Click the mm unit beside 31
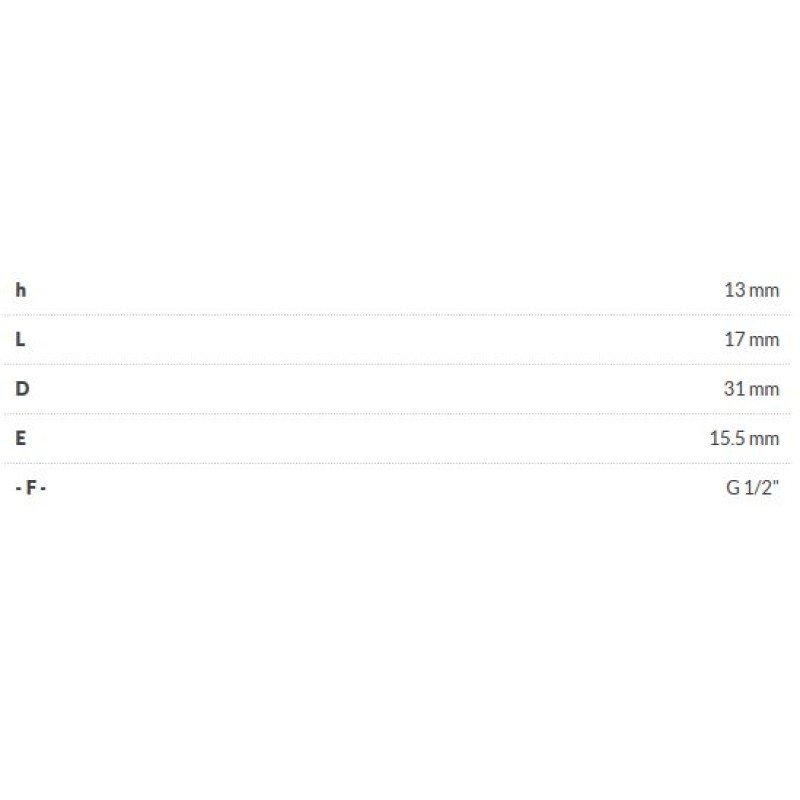The image size is (800, 800). click(x=763, y=388)
